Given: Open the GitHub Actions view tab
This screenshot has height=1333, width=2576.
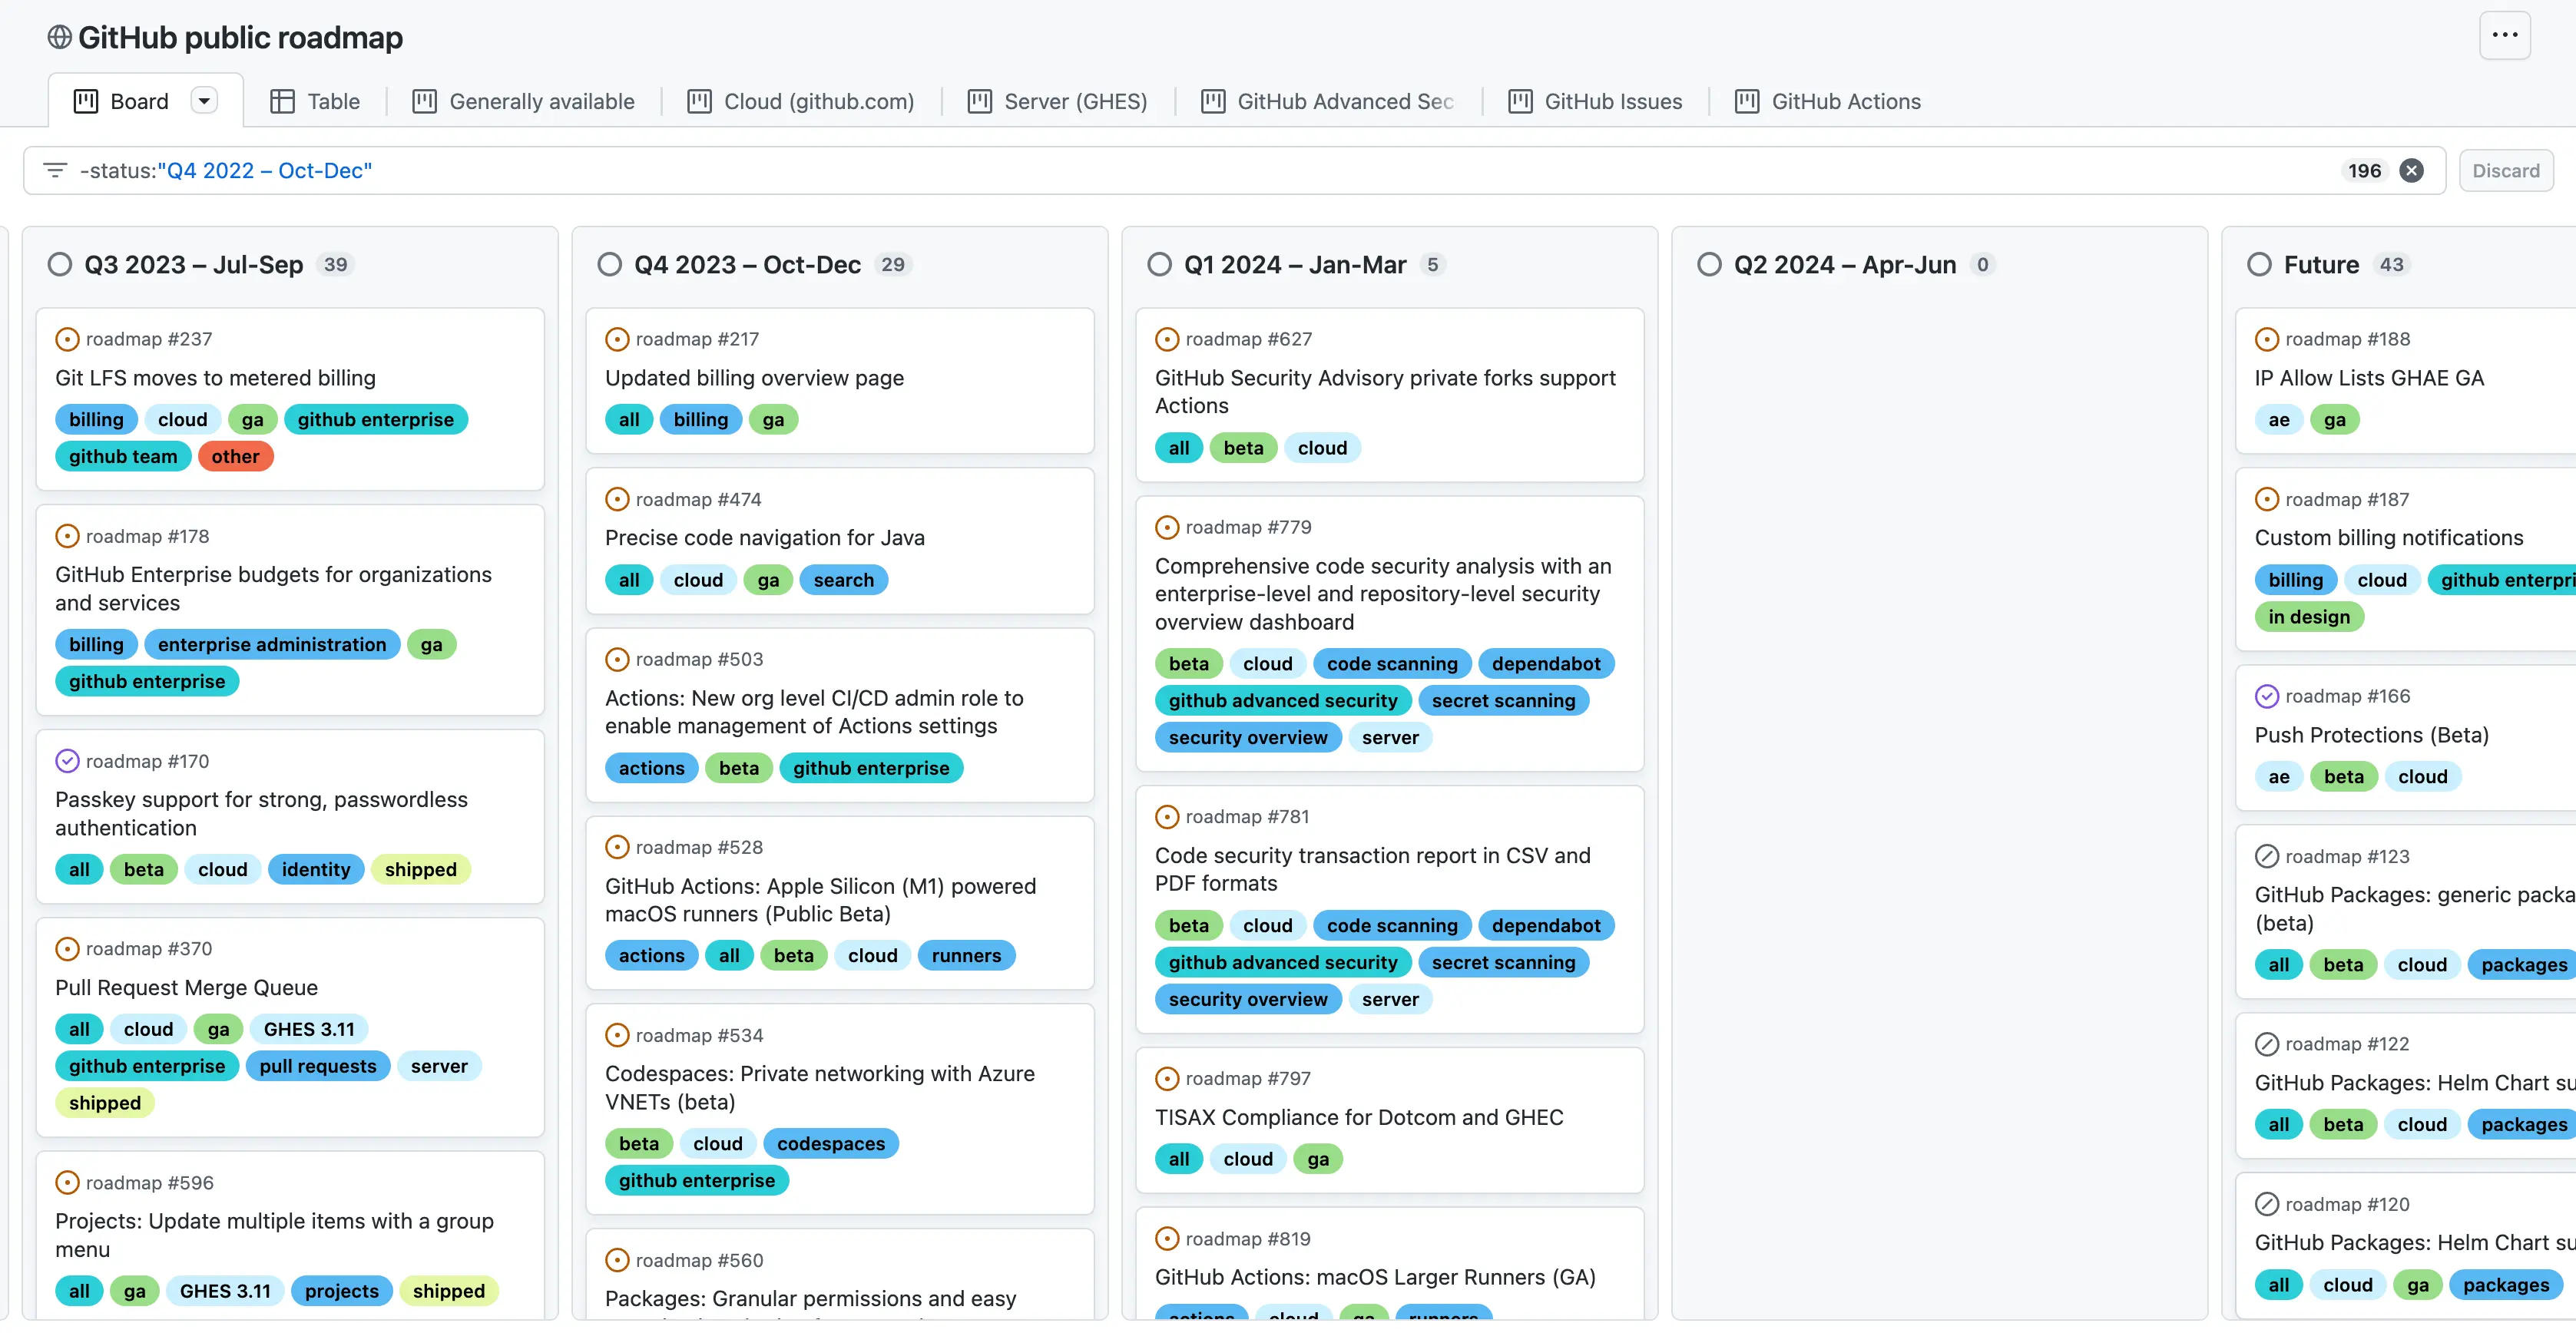Looking at the screenshot, I should coord(1829,100).
